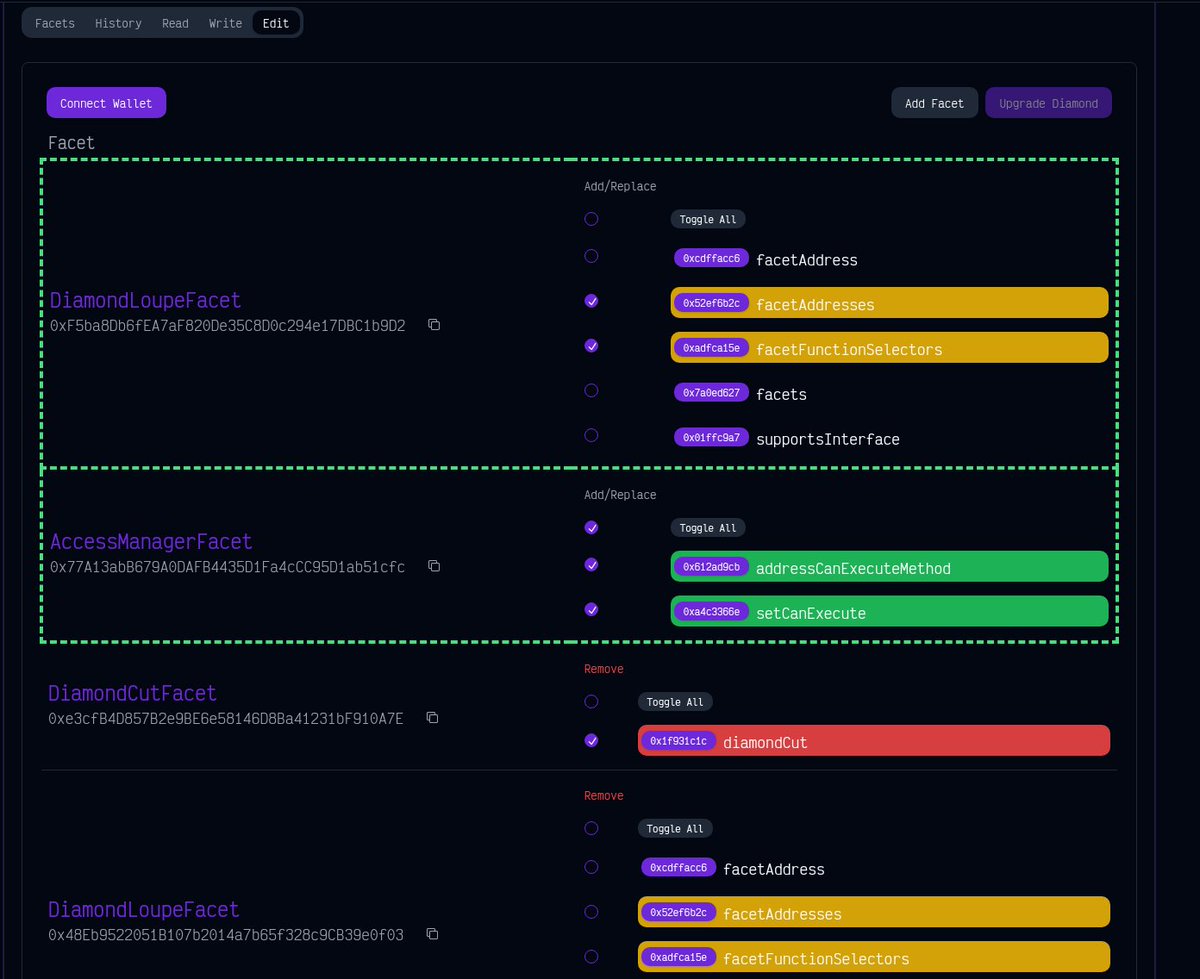Image resolution: width=1200 pixels, height=979 pixels.
Task: Uncheck the diamondCut removal checkbox
Action: pos(591,740)
